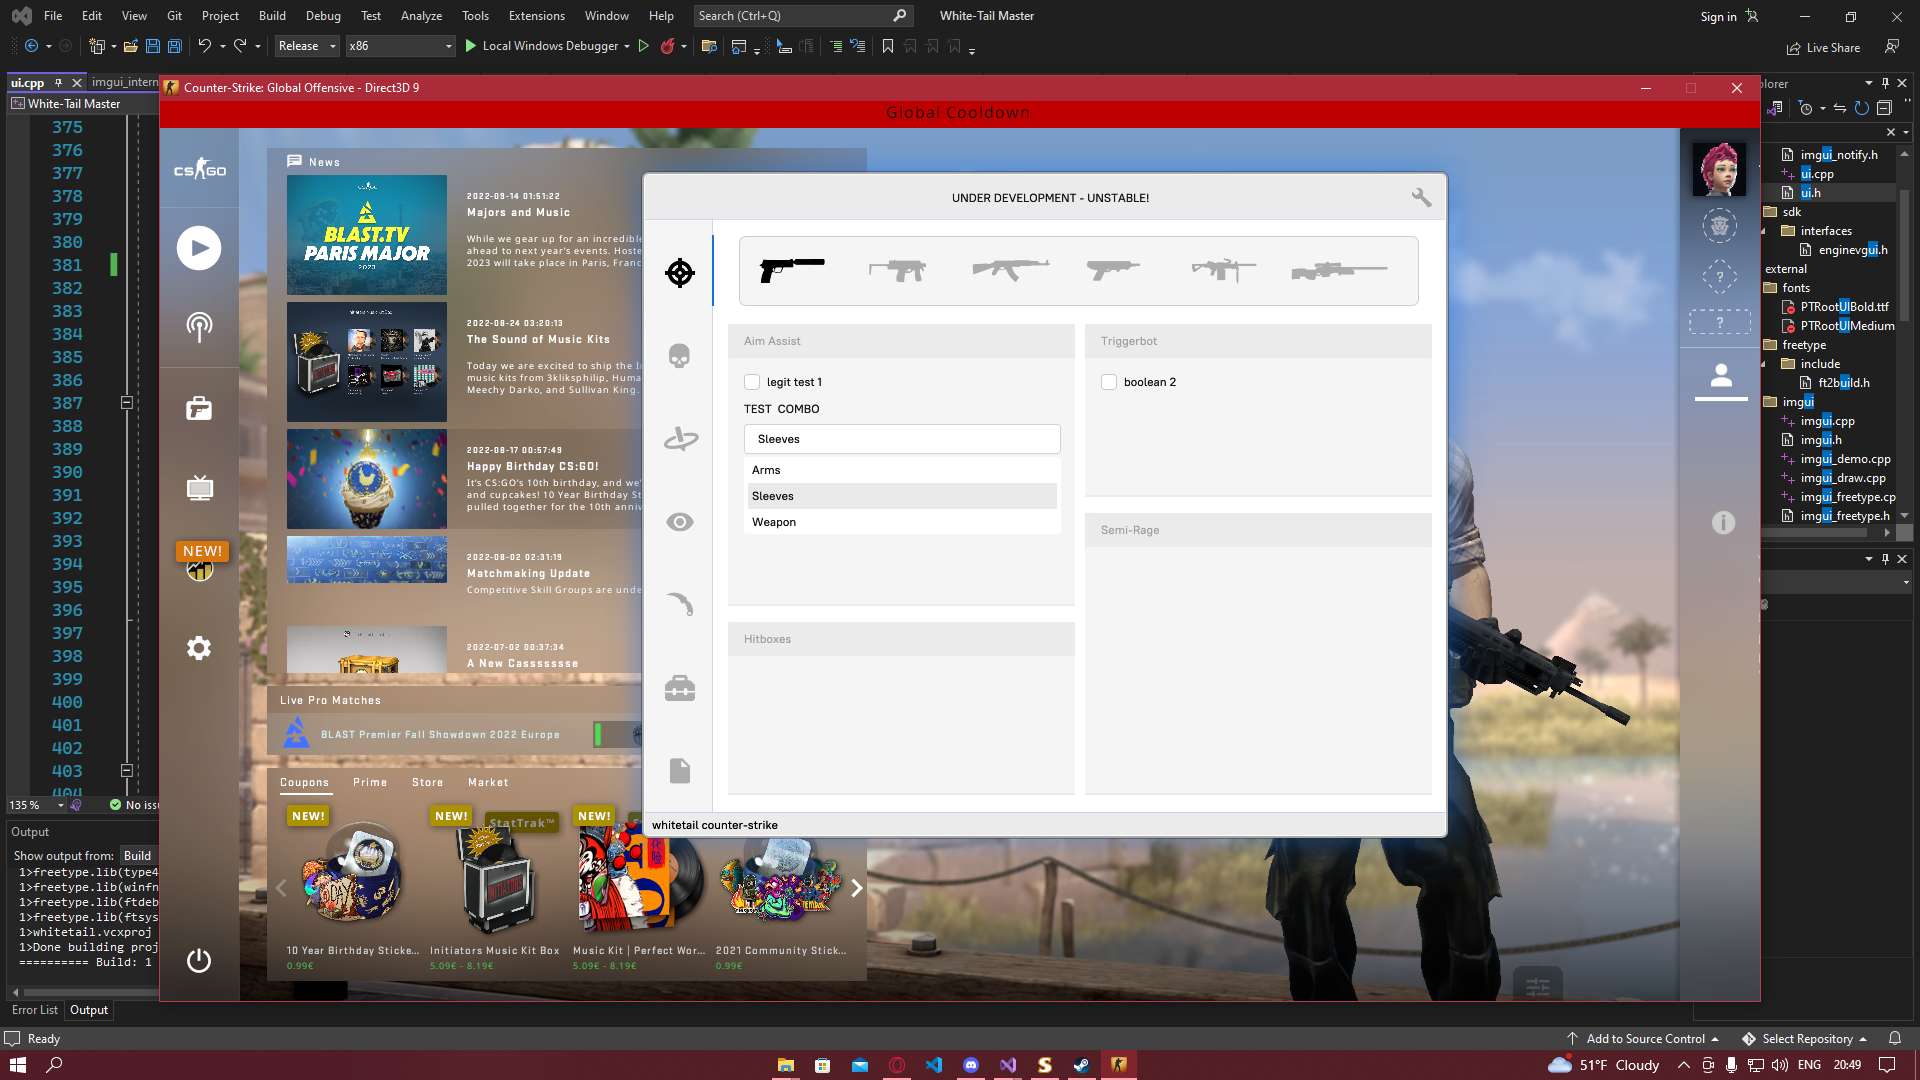
Task: Open the eye visuals tab in sidebar
Action: pyautogui.click(x=679, y=522)
